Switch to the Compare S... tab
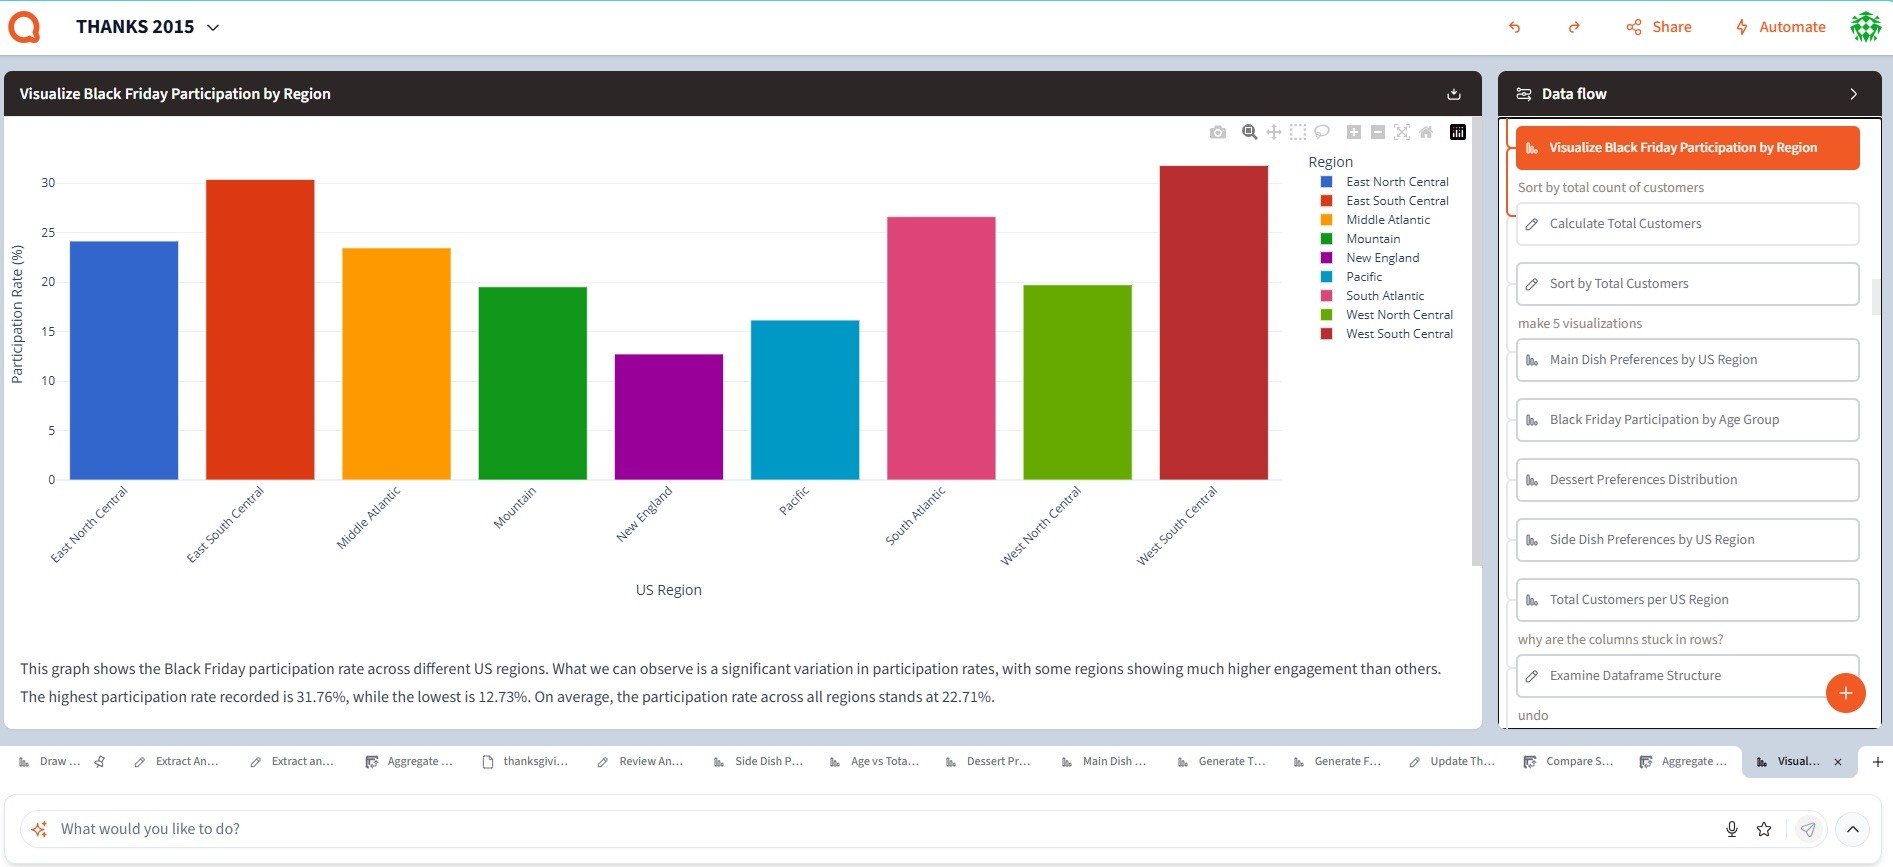This screenshot has height=867, width=1893. (1568, 762)
